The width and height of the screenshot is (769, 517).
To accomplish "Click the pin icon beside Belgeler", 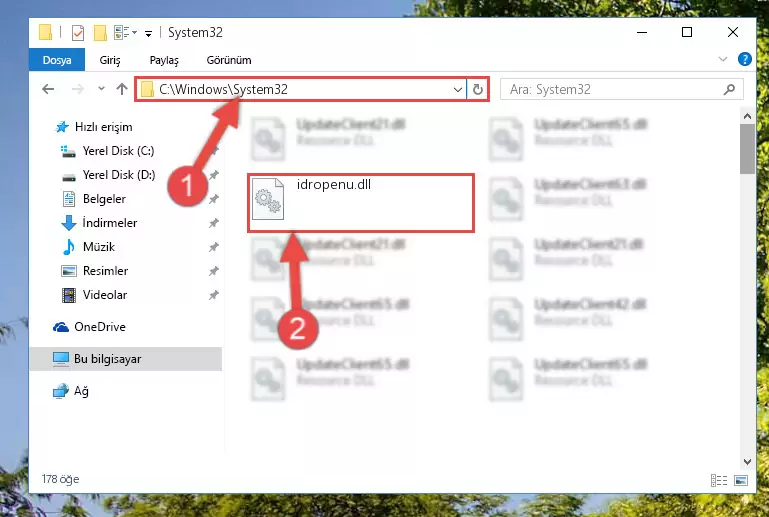I will pyautogui.click(x=213, y=199).
